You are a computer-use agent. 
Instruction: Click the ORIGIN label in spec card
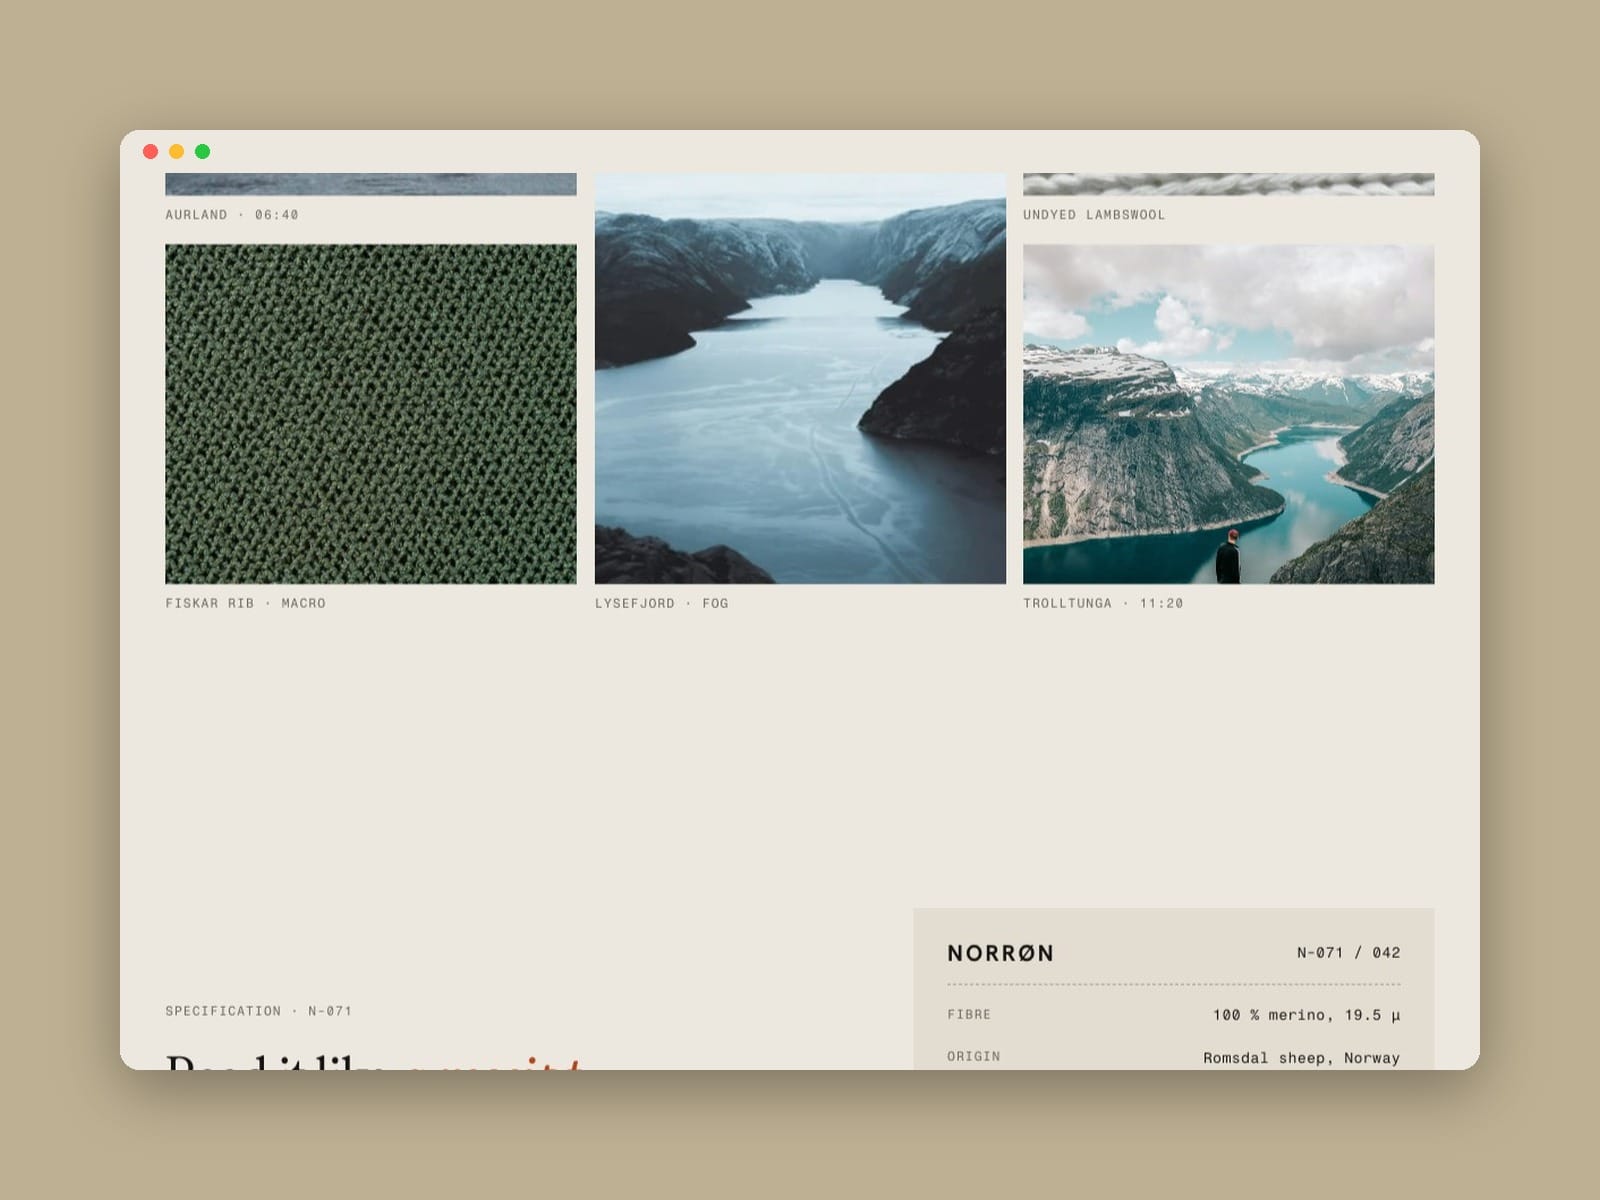coord(973,1056)
